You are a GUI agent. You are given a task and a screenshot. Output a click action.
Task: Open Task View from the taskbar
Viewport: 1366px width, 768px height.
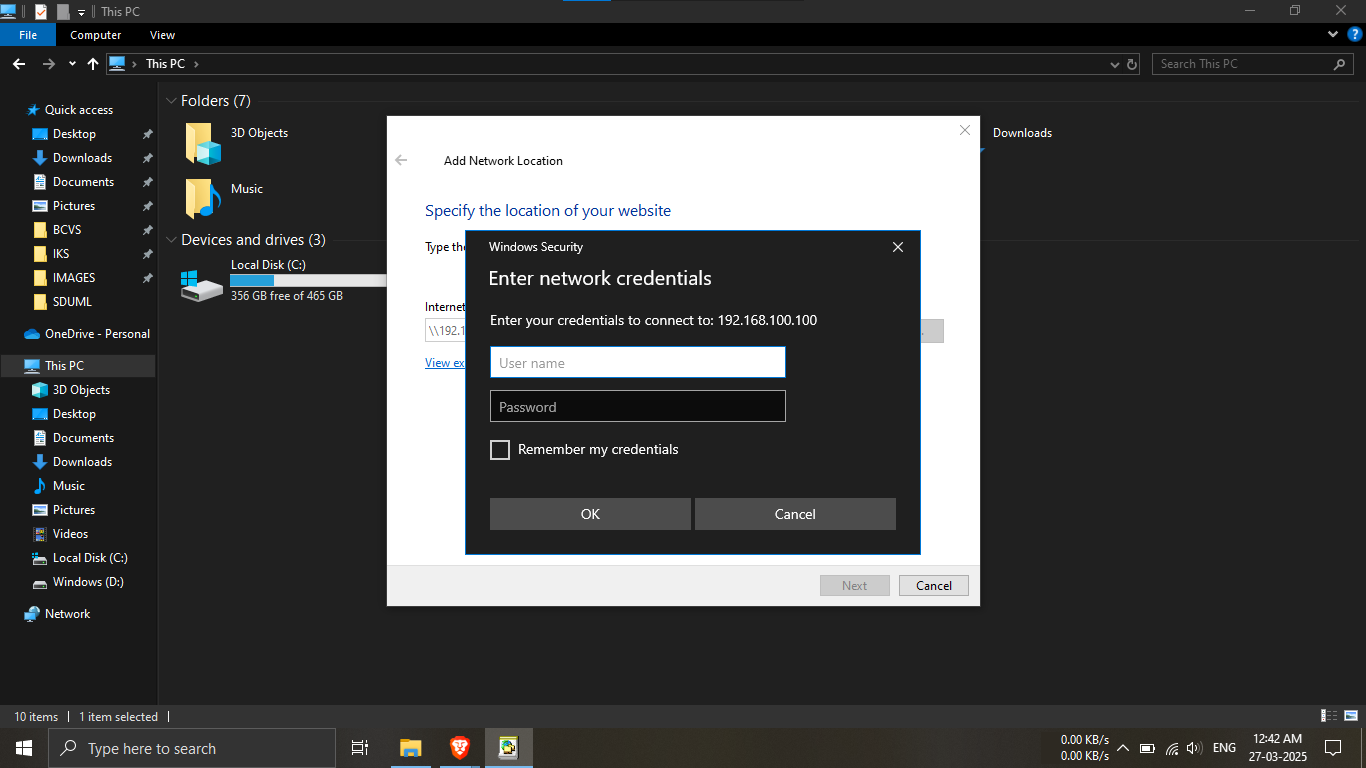tap(360, 747)
